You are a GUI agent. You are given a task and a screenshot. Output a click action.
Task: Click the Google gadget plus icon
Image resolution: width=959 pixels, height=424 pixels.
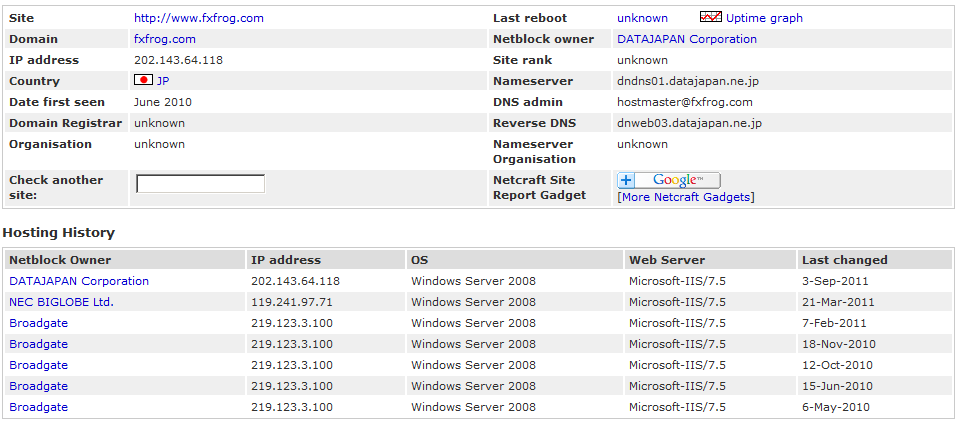tap(627, 180)
